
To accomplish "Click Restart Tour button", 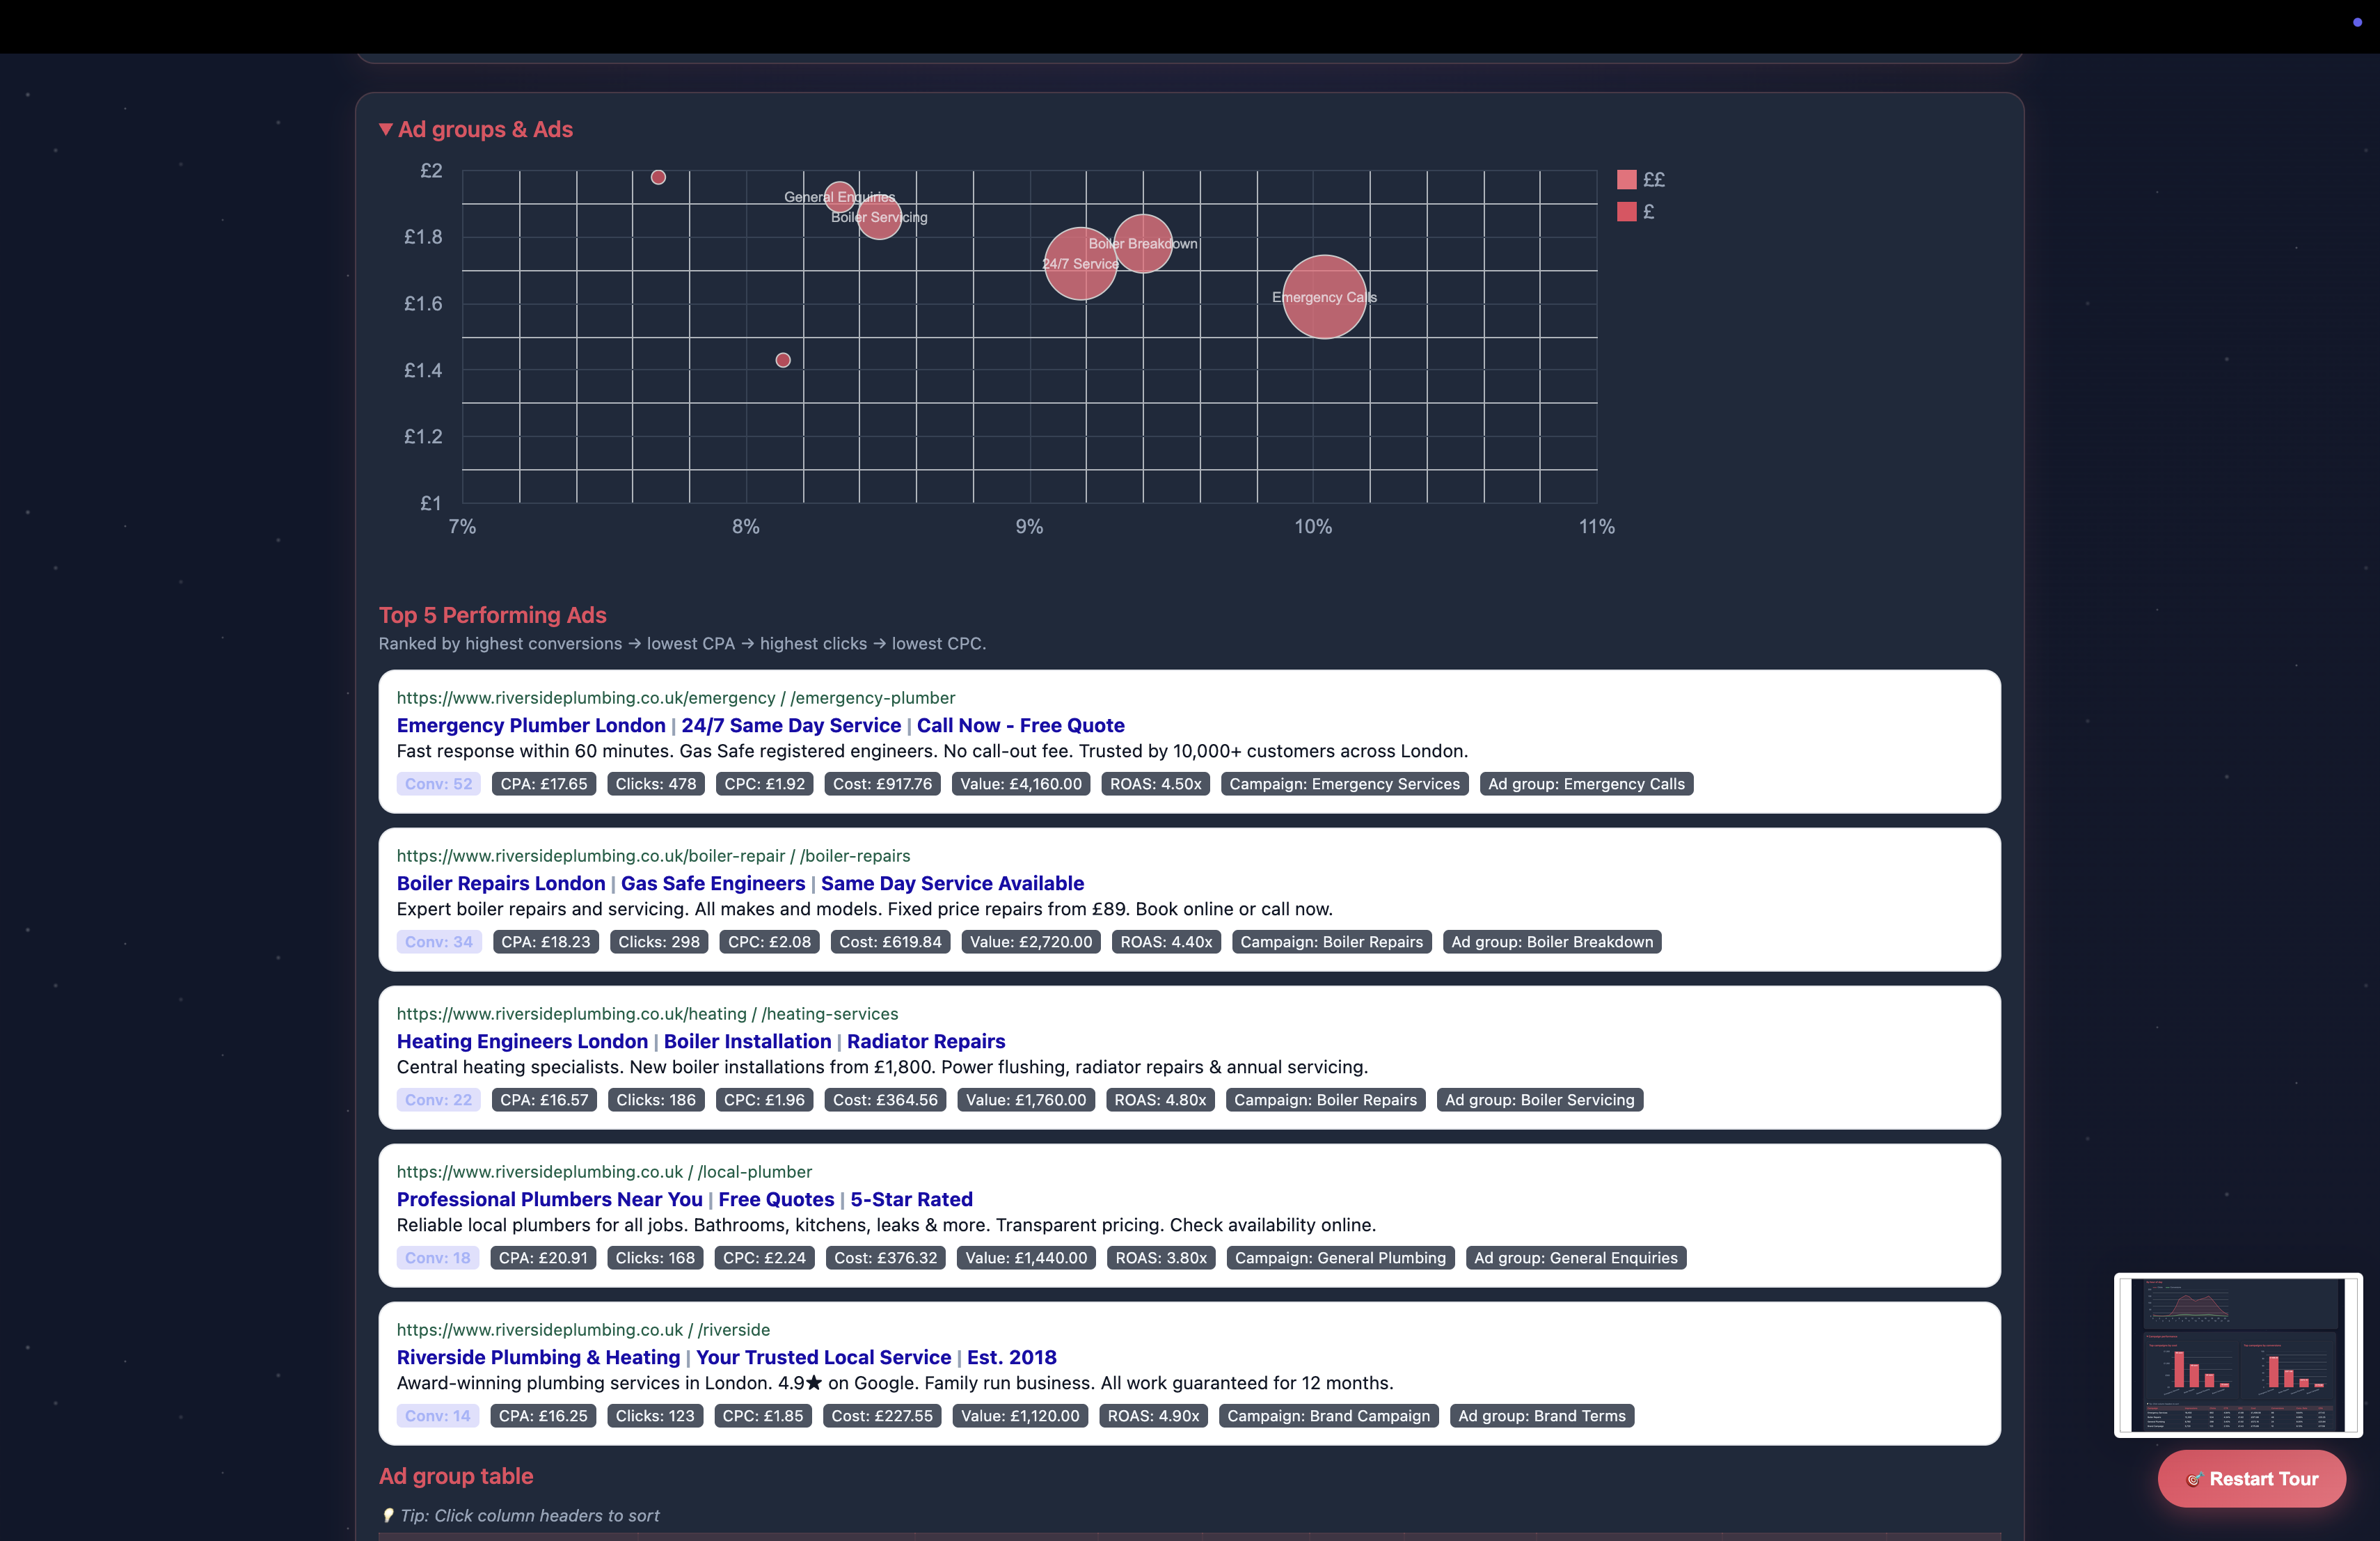I will (2251, 1478).
